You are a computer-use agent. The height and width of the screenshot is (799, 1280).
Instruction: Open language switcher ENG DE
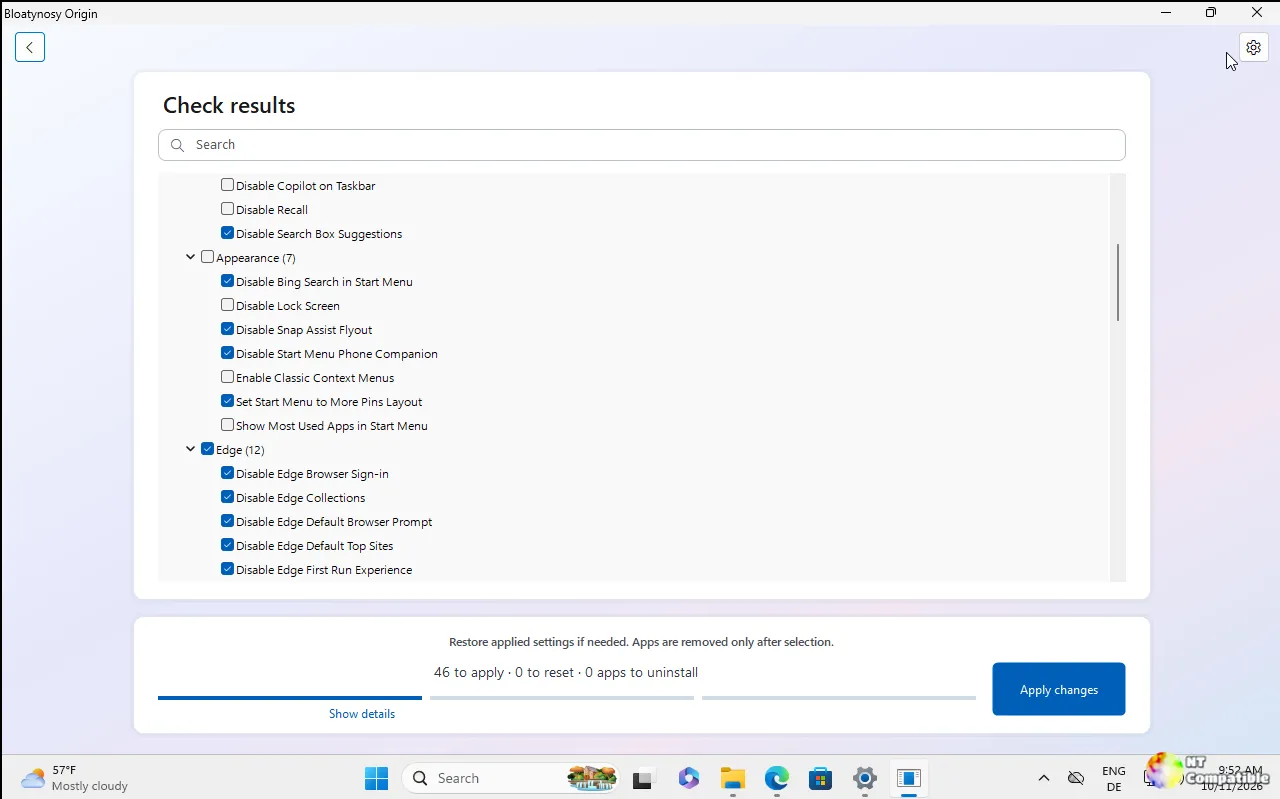(x=1114, y=778)
